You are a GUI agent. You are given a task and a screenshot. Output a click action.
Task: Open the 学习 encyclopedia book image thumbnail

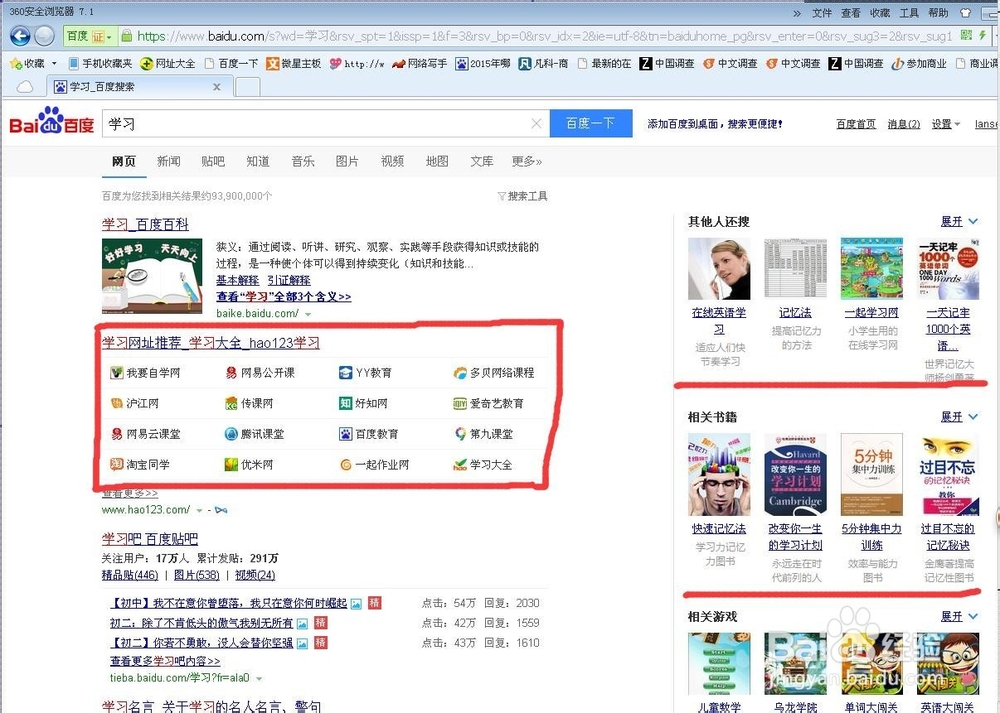pos(152,276)
